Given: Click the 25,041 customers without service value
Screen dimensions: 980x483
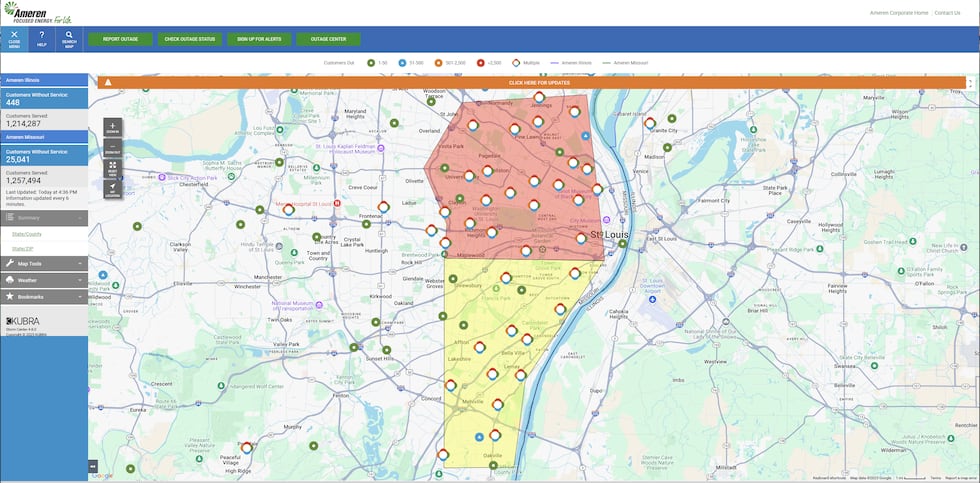Looking at the screenshot, I should [17, 160].
